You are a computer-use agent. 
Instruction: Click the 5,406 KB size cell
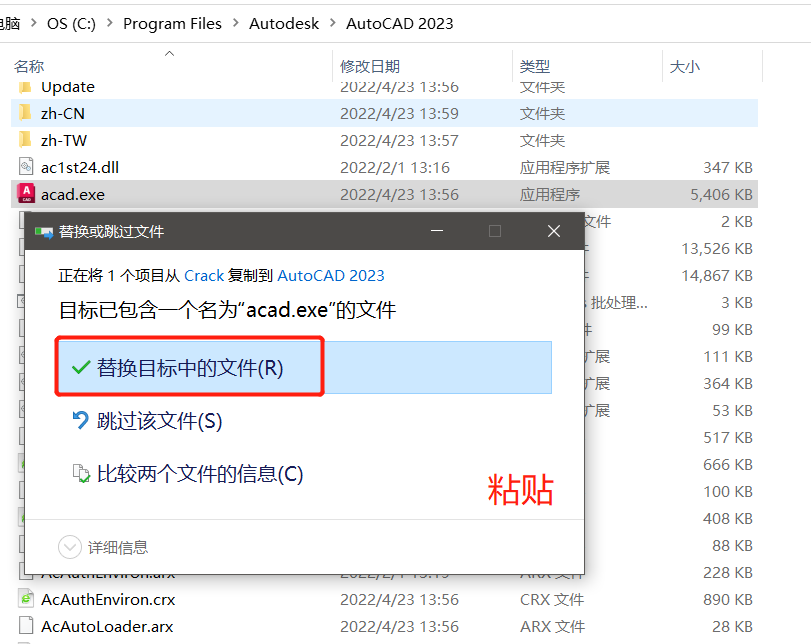click(721, 194)
